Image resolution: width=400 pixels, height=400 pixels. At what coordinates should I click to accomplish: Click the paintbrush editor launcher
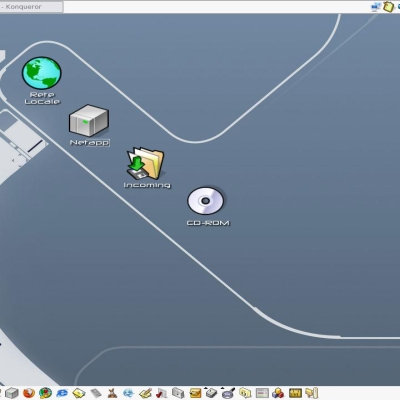click(x=146, y=393)
